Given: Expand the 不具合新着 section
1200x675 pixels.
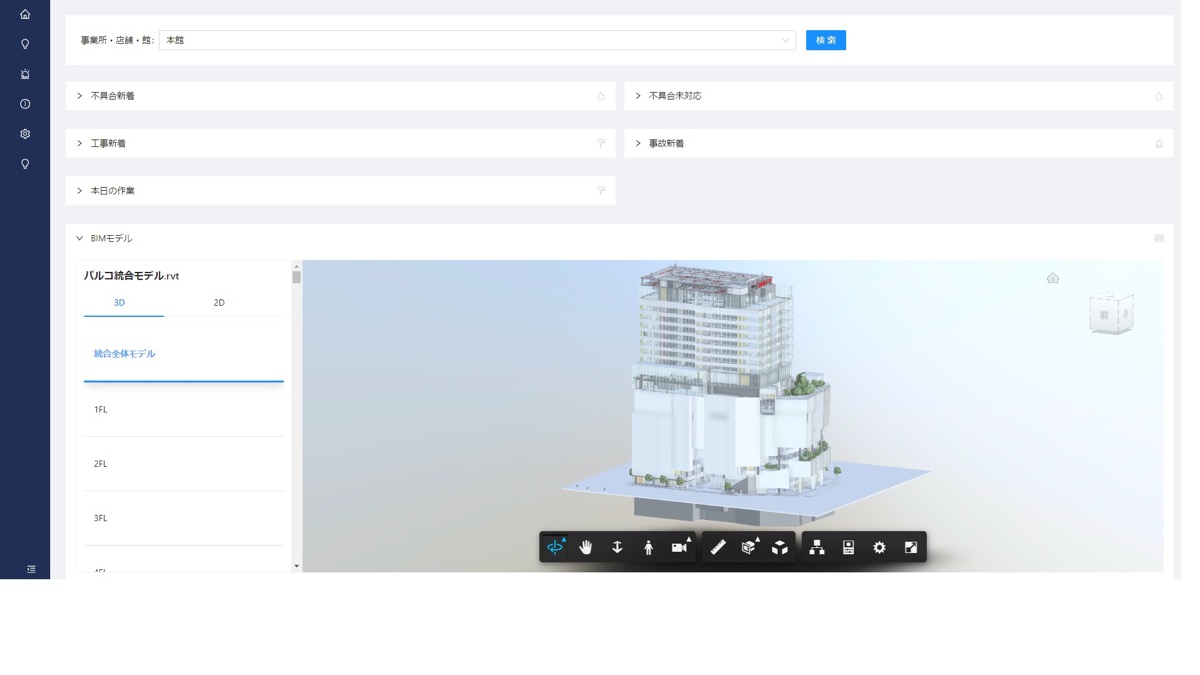Looking at the screenshot, I should click(x=80, y=96).
